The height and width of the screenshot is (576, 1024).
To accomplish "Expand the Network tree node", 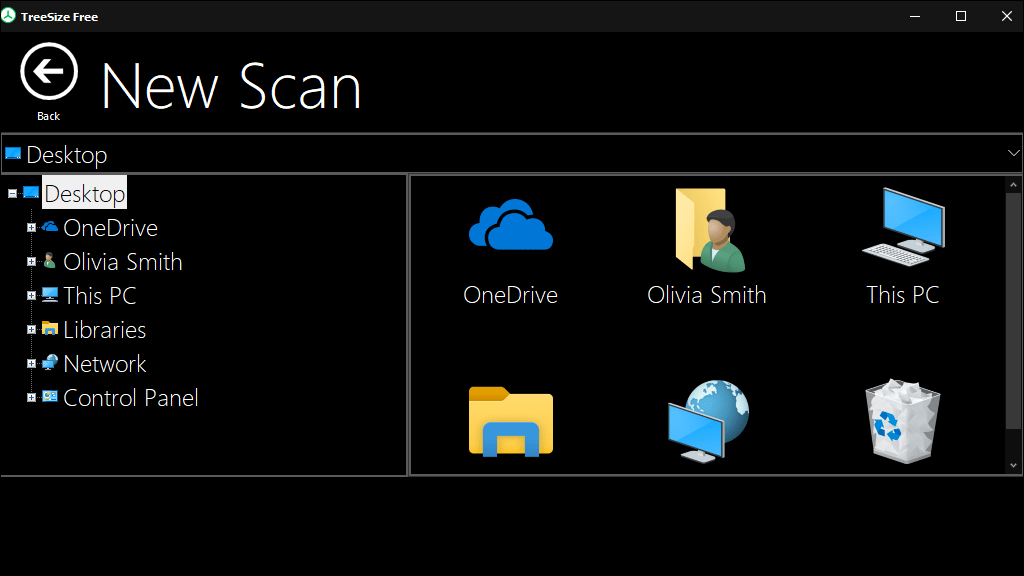I will [31, 363].
